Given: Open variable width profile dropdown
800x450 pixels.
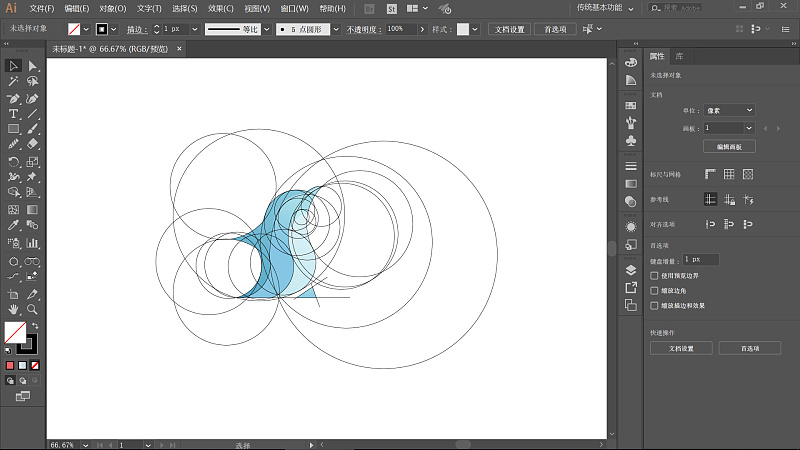Looking at the screenshot, I should 266,30.
